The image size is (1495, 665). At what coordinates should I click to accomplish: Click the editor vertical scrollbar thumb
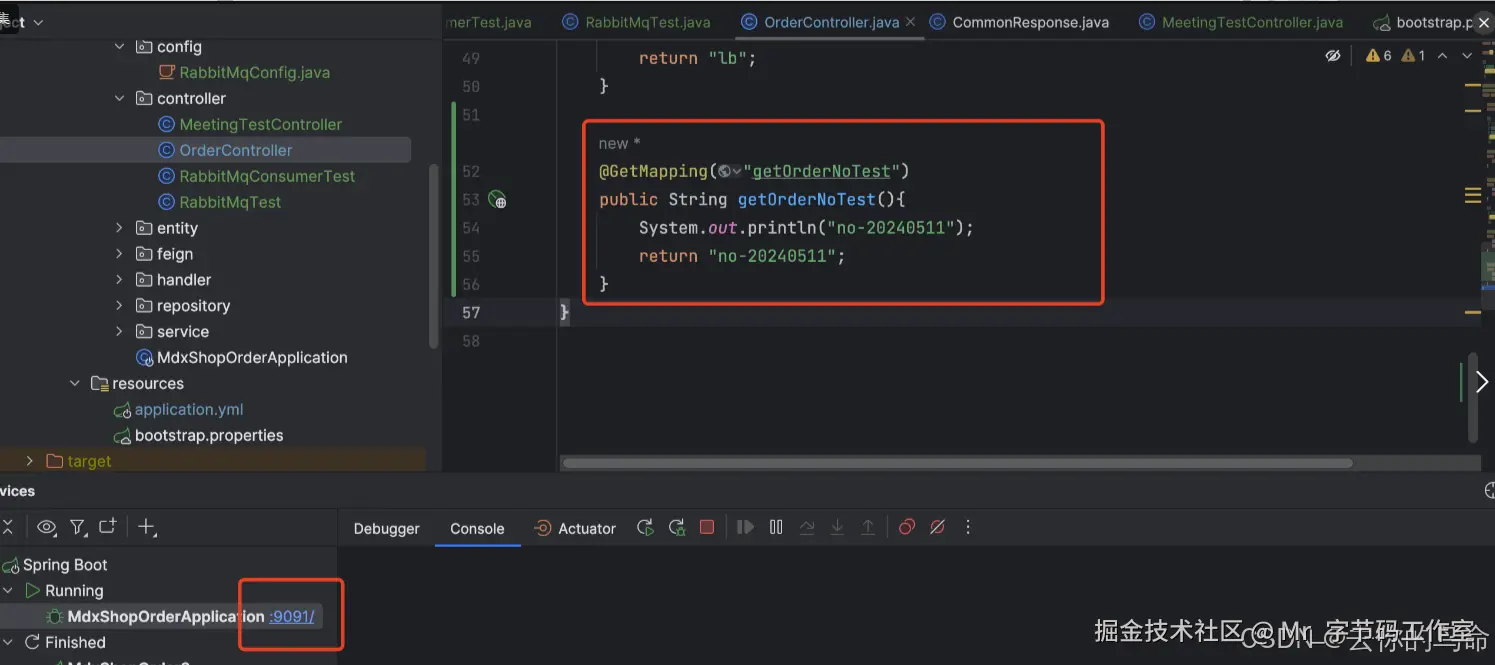pyautogui.click(x=1472, y=396)
